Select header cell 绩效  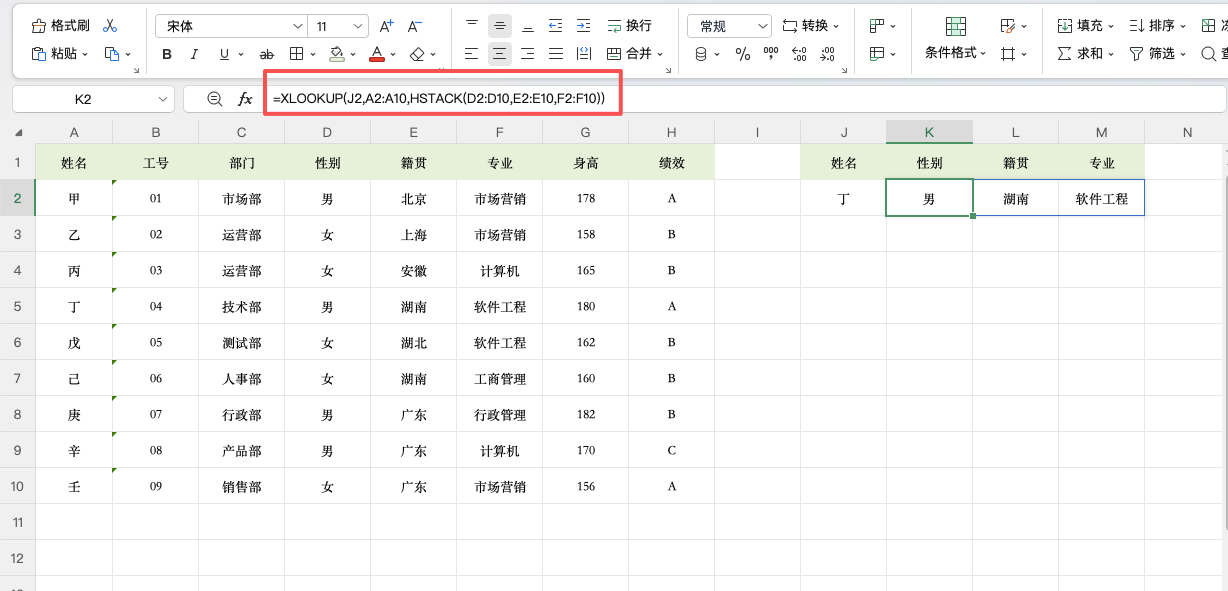672,162
